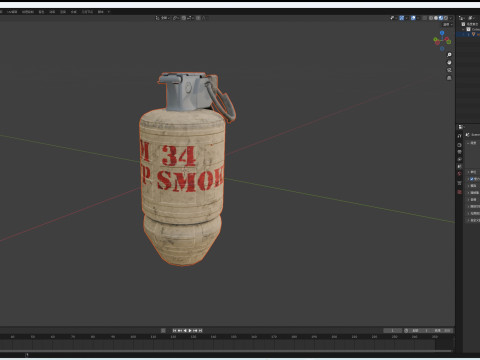Switch to the Shading workspace tab
This screenshot has width=480, height=360.
pos(41,12)
